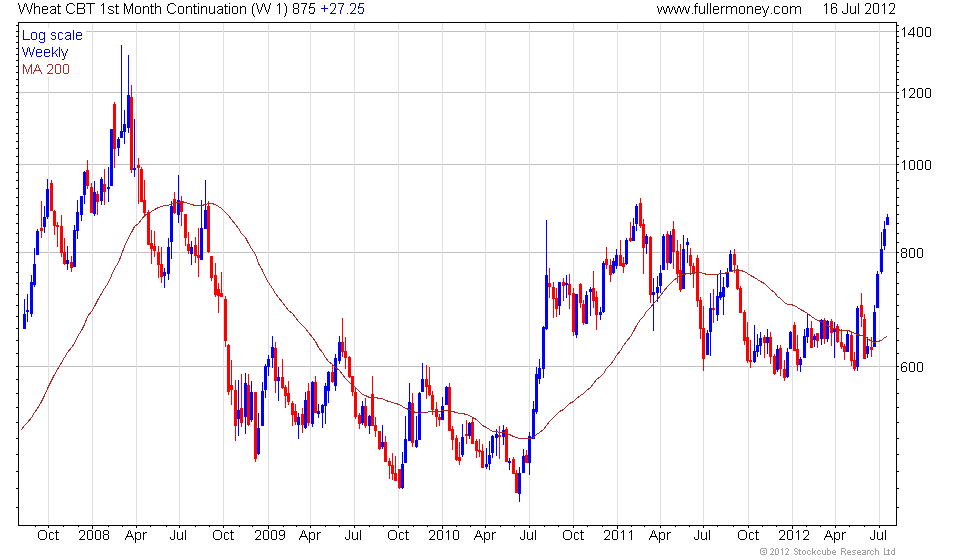Screen dimensions: 980x560
Task: Click the last candlestick at the July 2012 high
Action: tap(887, 219)
